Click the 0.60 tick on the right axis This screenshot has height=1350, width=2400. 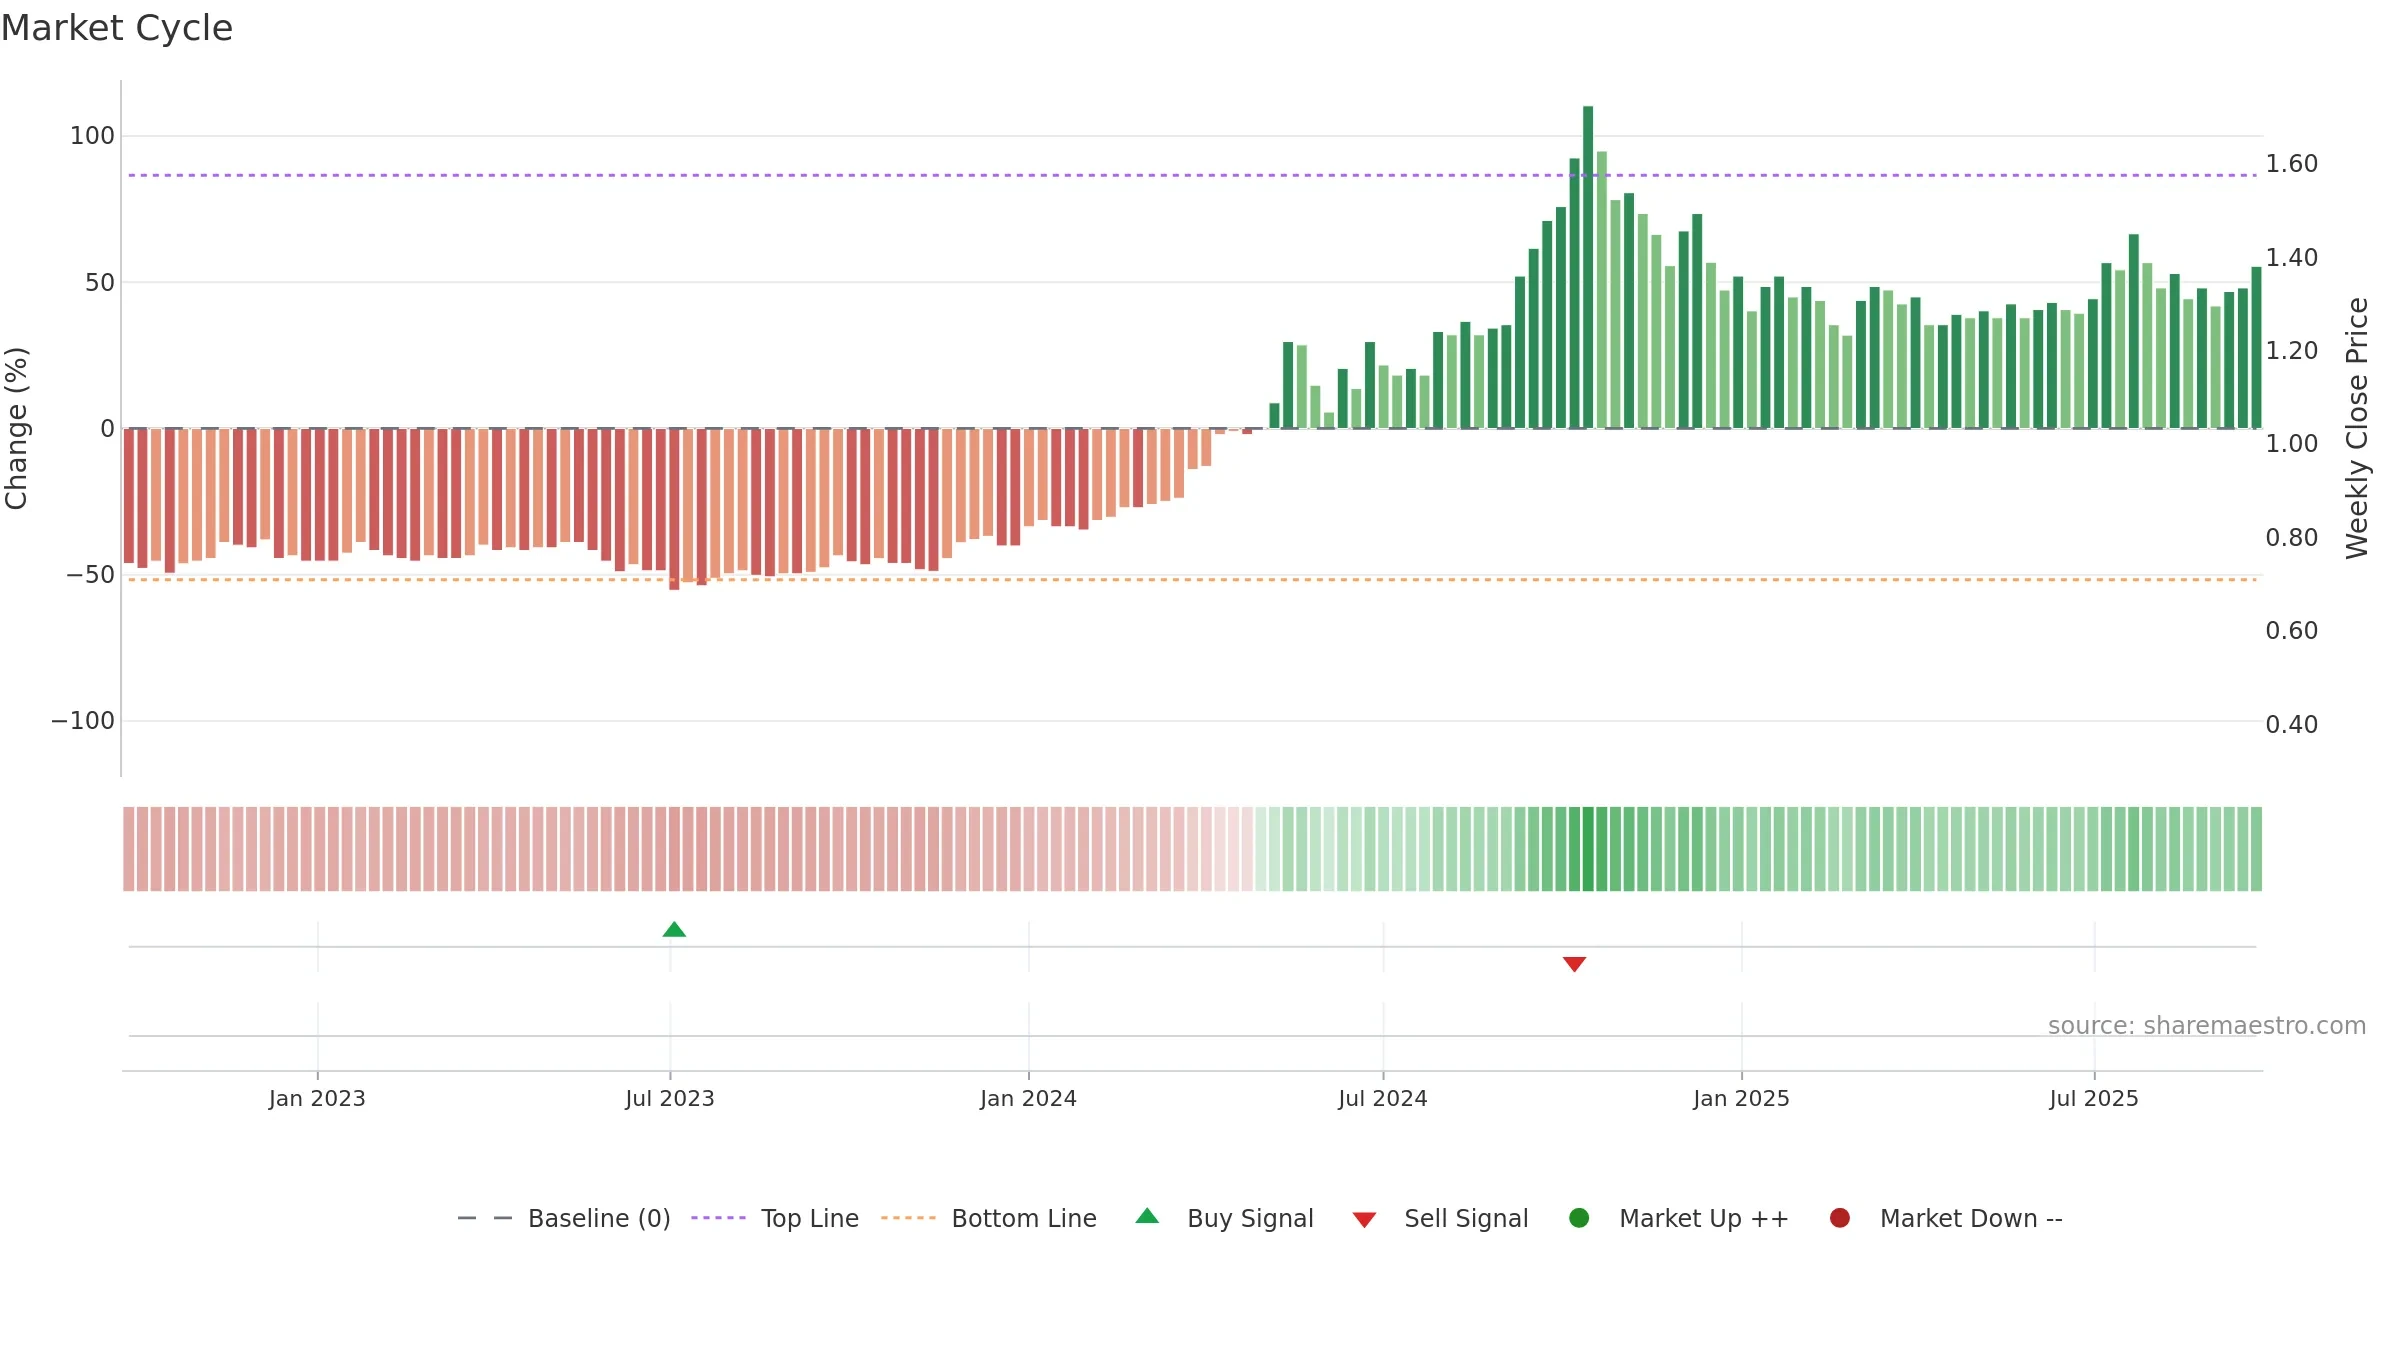pyautogui.click(x=2292, y=631)
